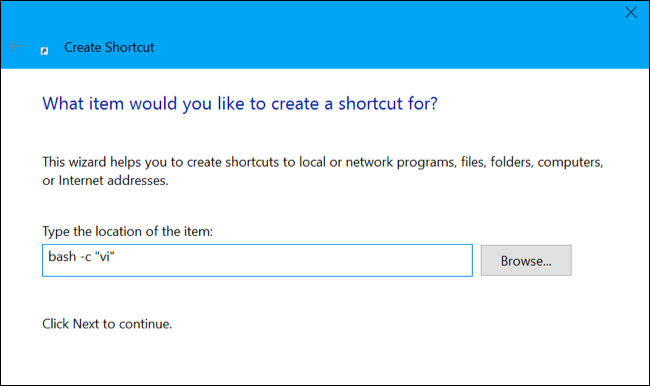Click the word "bash" in the location field
The image size is (650, 386).
62,257
